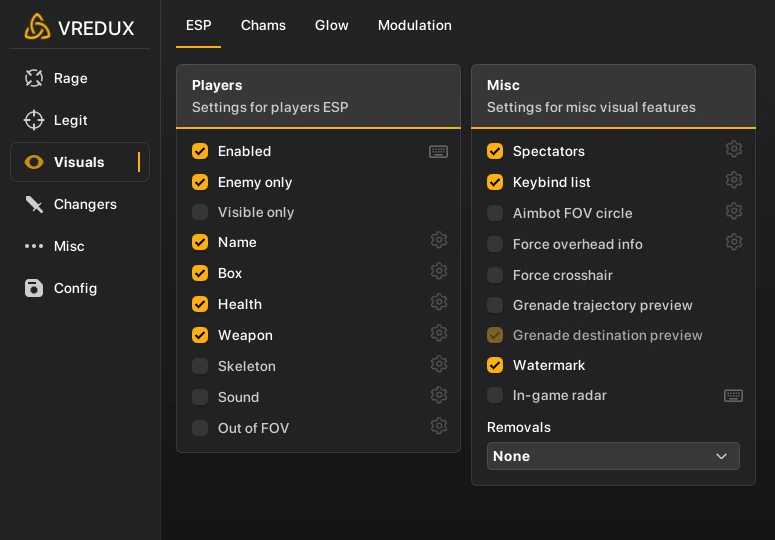
Task: Expand the Removals dropdown showing None
Action: [x=613, y=456]
